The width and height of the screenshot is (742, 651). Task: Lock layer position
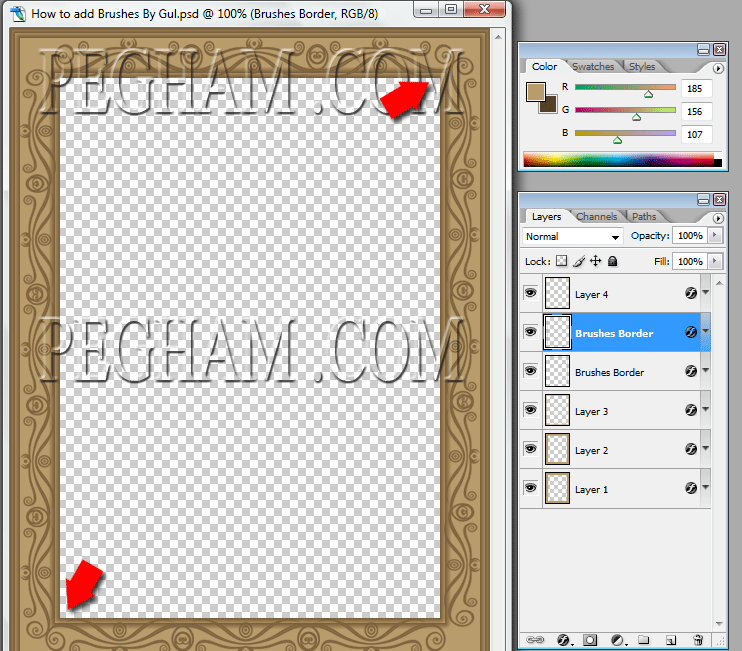(x=596, y=261)
